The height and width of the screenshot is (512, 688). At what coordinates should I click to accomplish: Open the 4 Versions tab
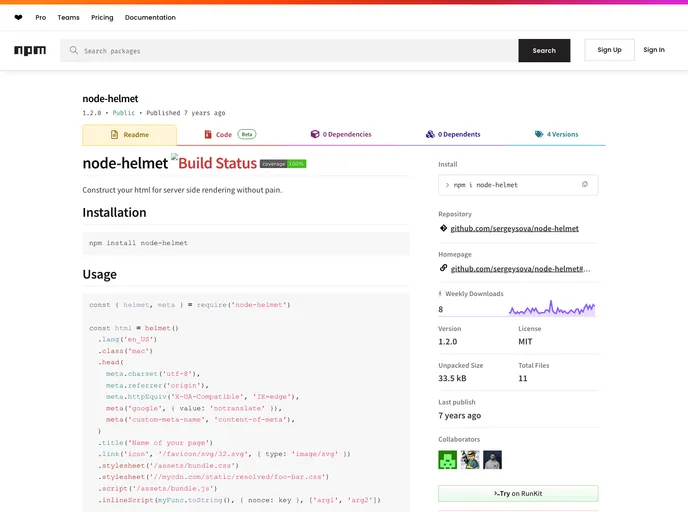click(x=556, y=134)
